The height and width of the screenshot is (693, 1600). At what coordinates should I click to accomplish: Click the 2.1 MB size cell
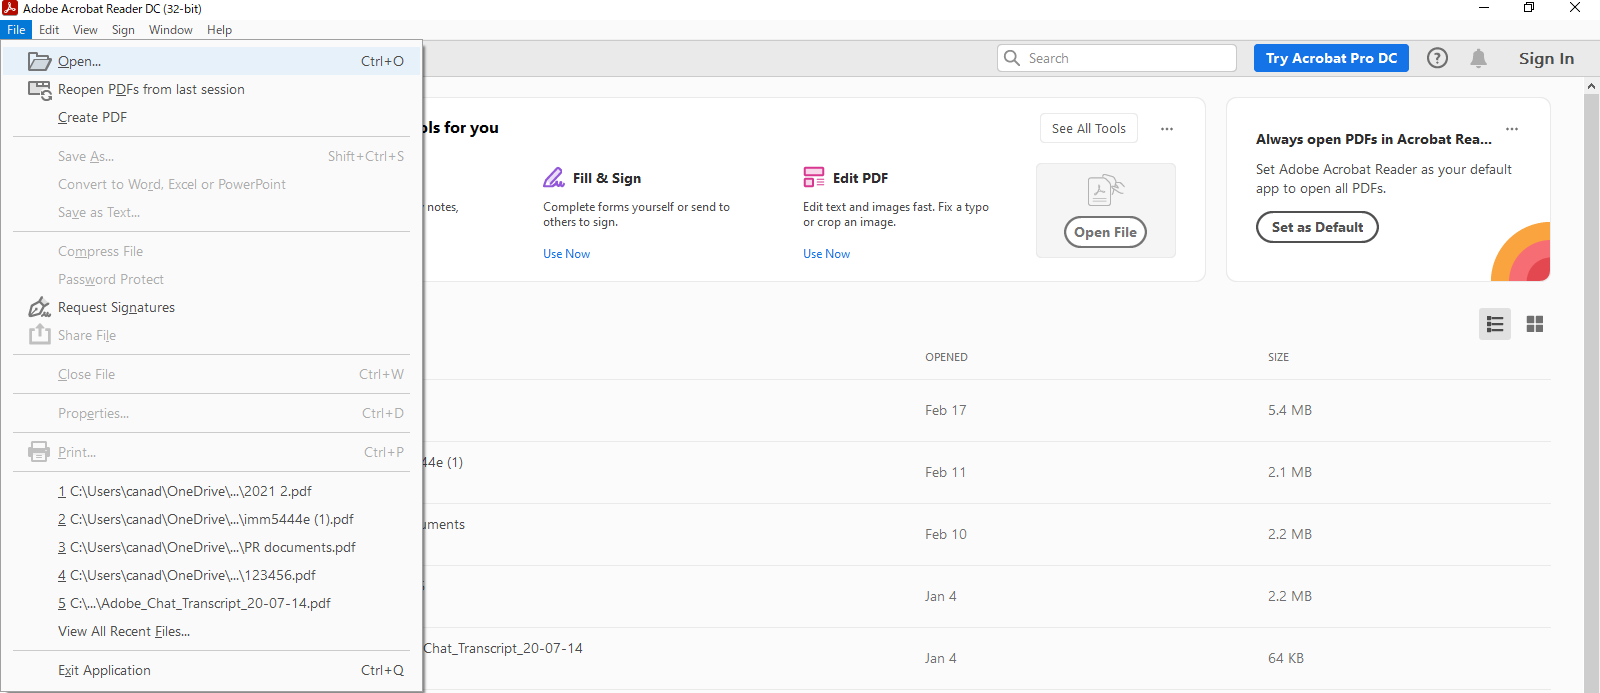pyautogui.click(x=1290, y=472)
